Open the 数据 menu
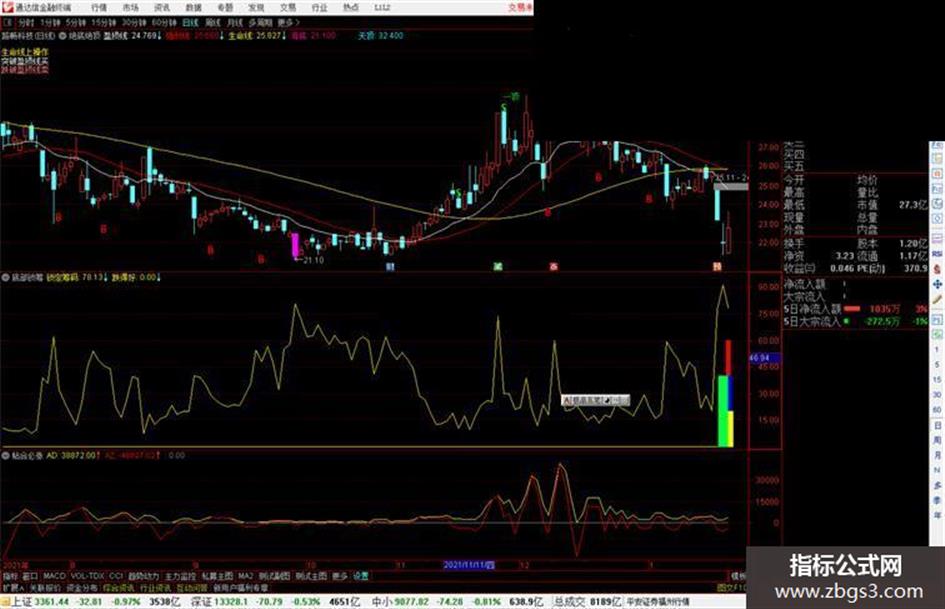The width and height of the screenshot is (945, 609). [x=193, y=7]
